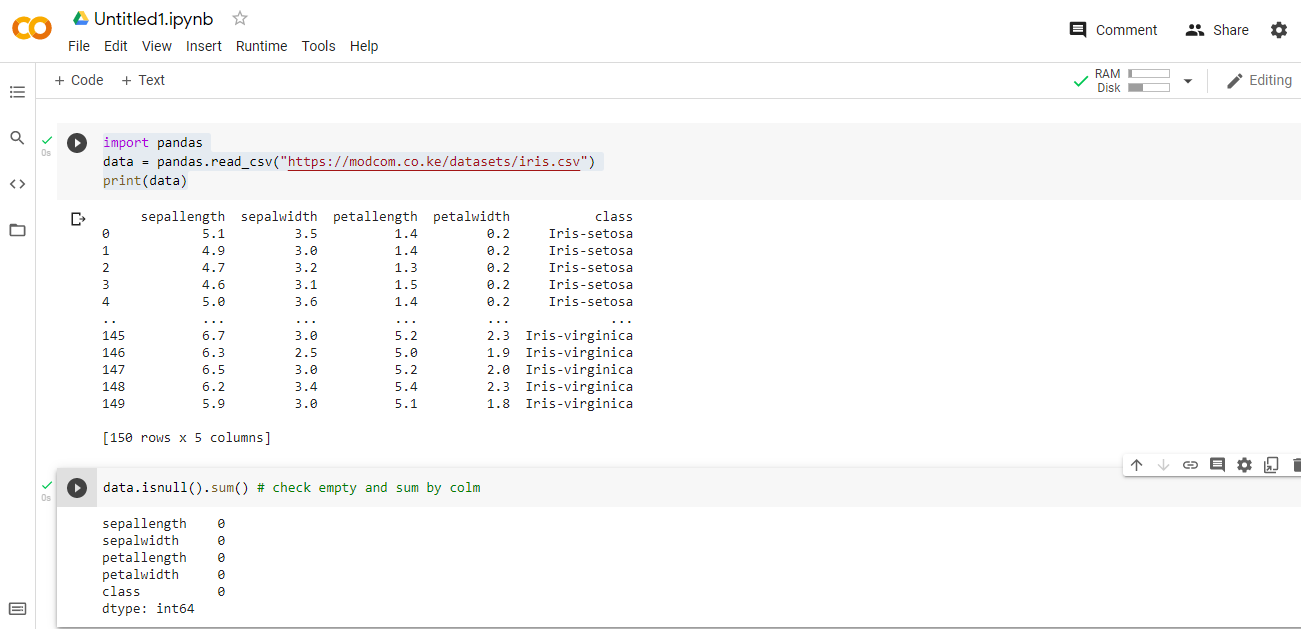Open the notebook search tool
This screenshot has width=1301, height=629.
click(17, 137)
